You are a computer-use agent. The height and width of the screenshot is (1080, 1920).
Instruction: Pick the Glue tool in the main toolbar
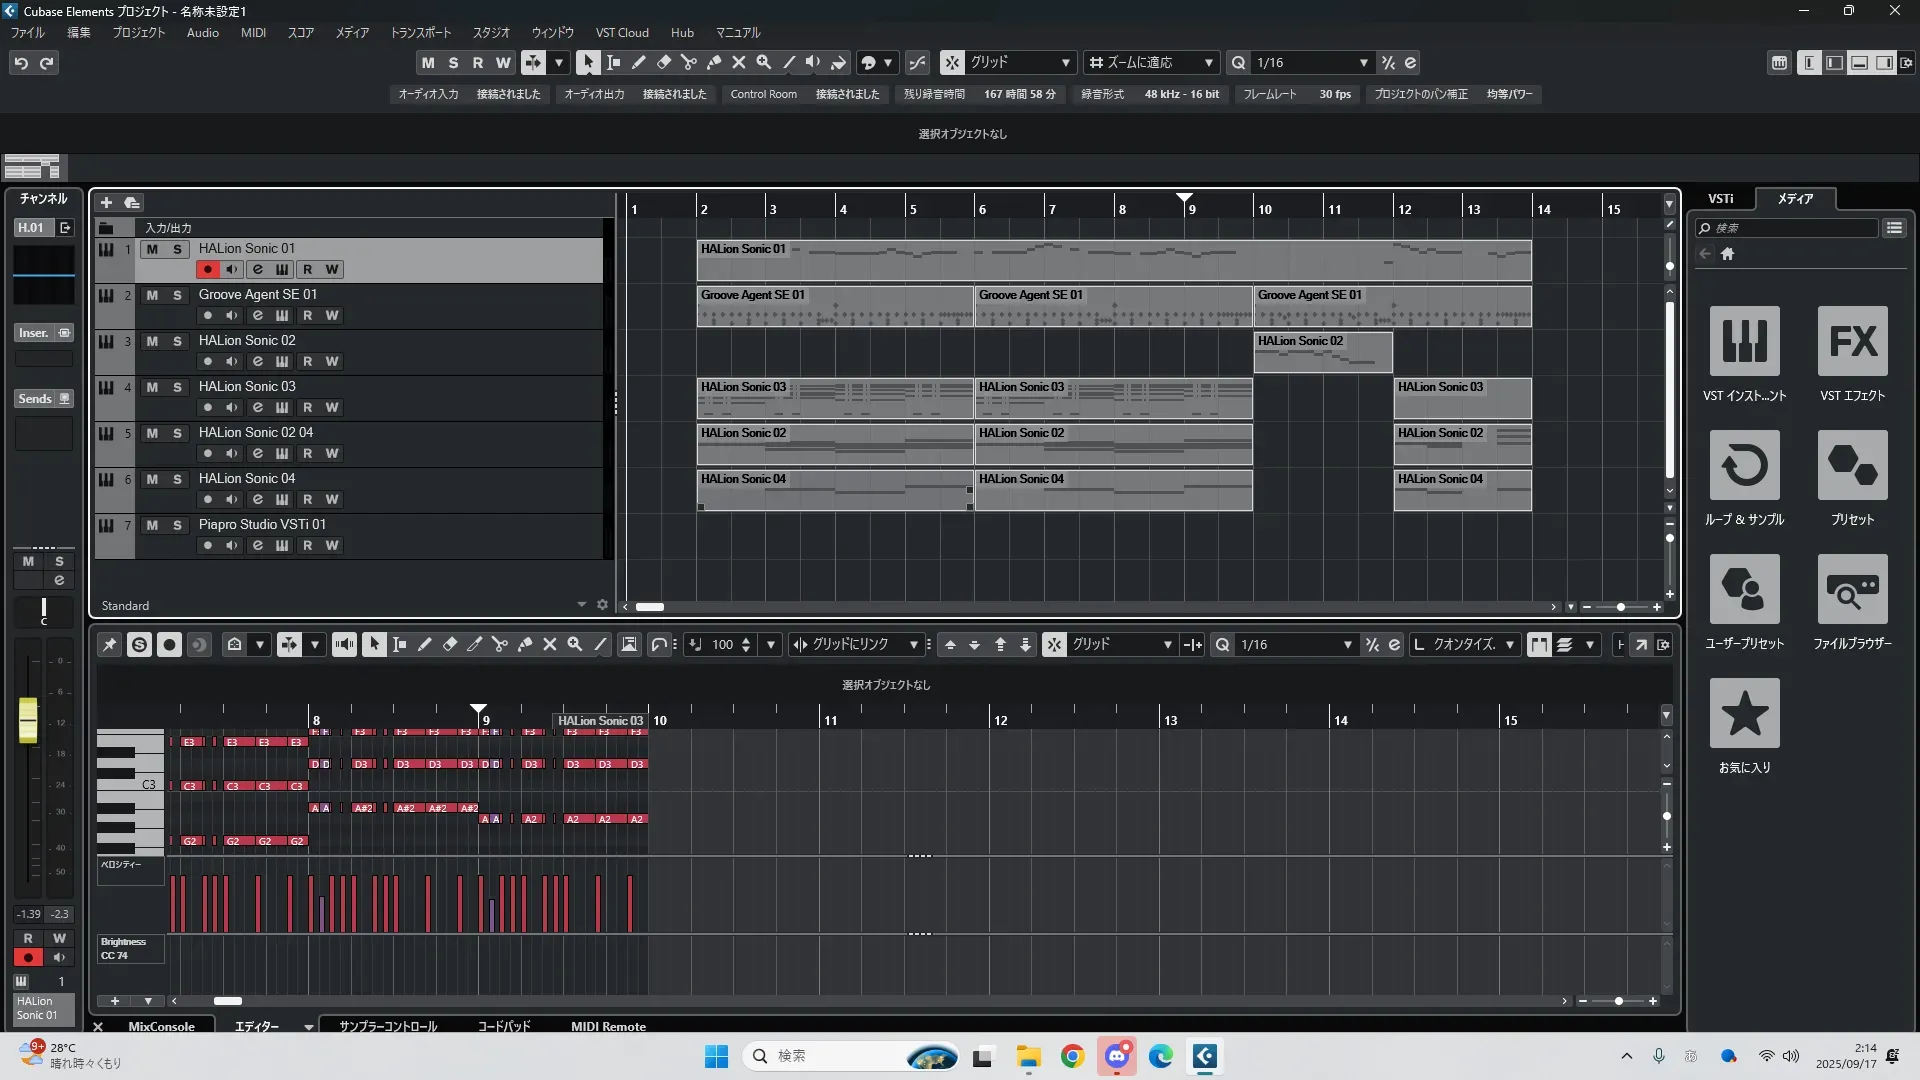[714, 63]
